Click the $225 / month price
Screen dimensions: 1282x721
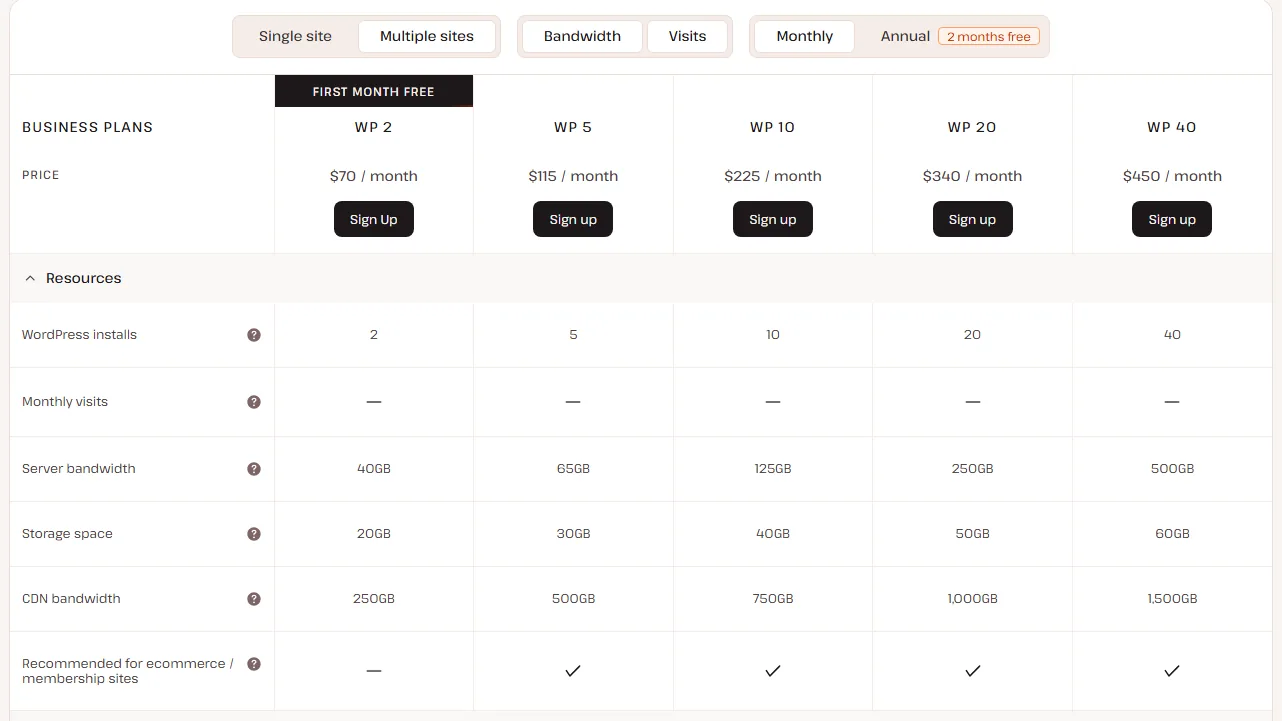[773, 176]
